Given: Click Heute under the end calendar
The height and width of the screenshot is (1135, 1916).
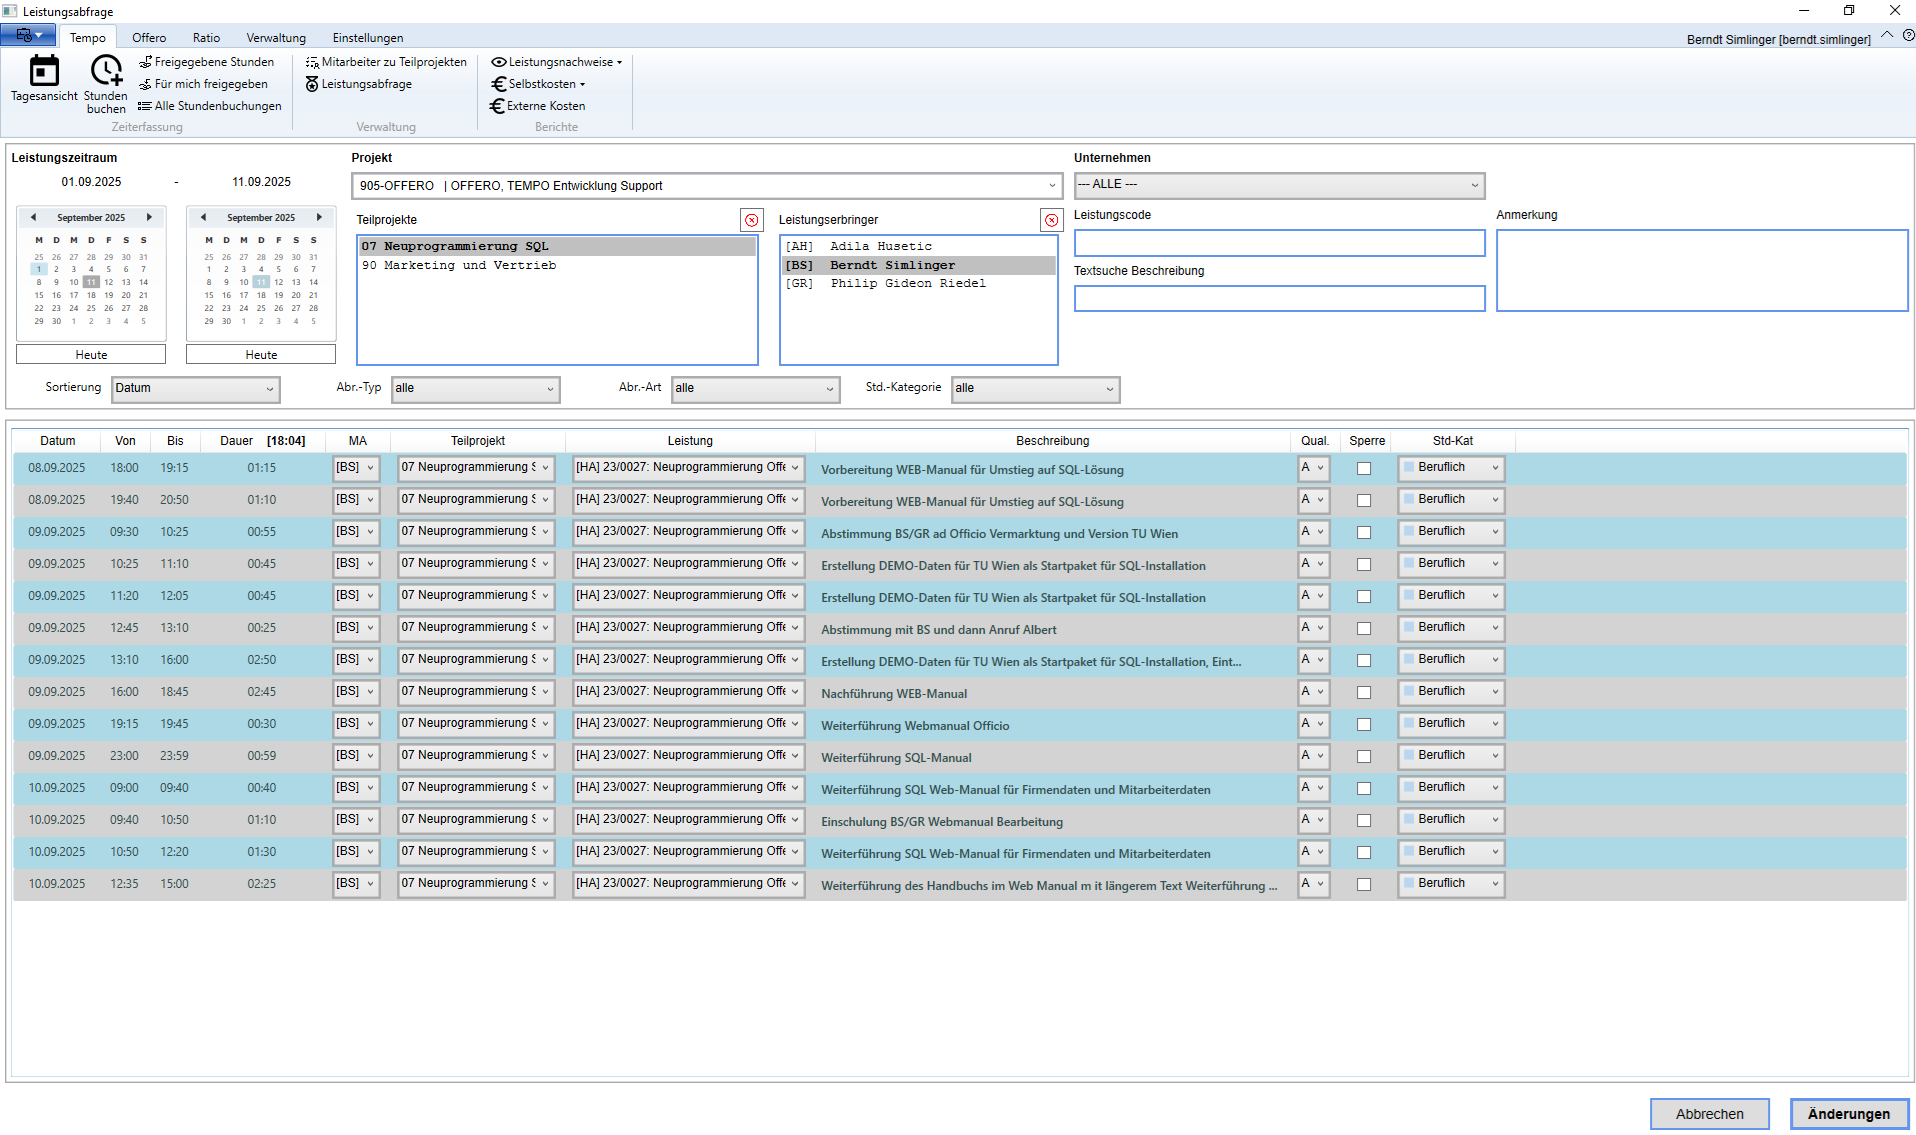Looking at the screenshot, I should point(261,355).
